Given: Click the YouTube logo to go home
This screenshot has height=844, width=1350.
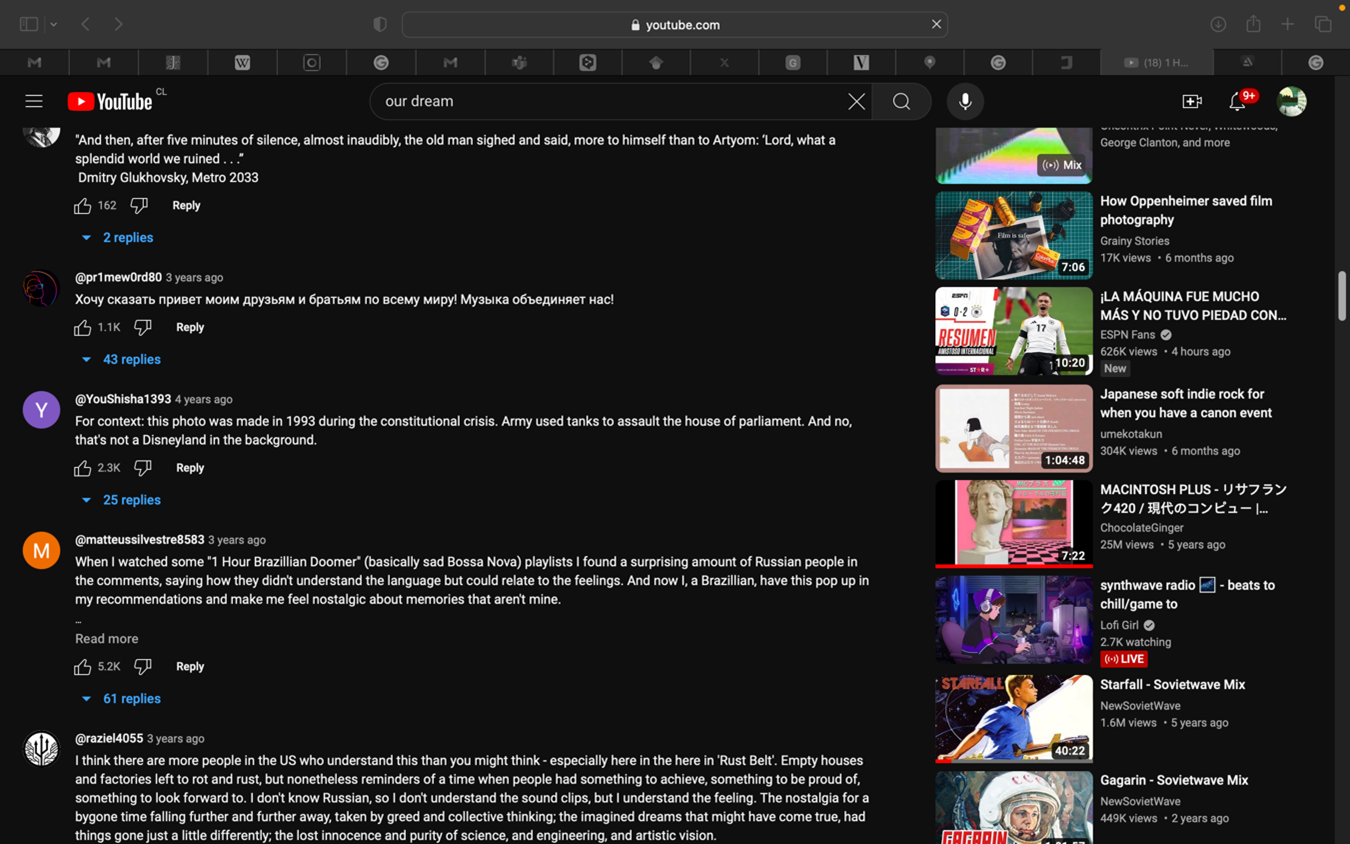Looking at the screenshot, I should coord(110,101).
